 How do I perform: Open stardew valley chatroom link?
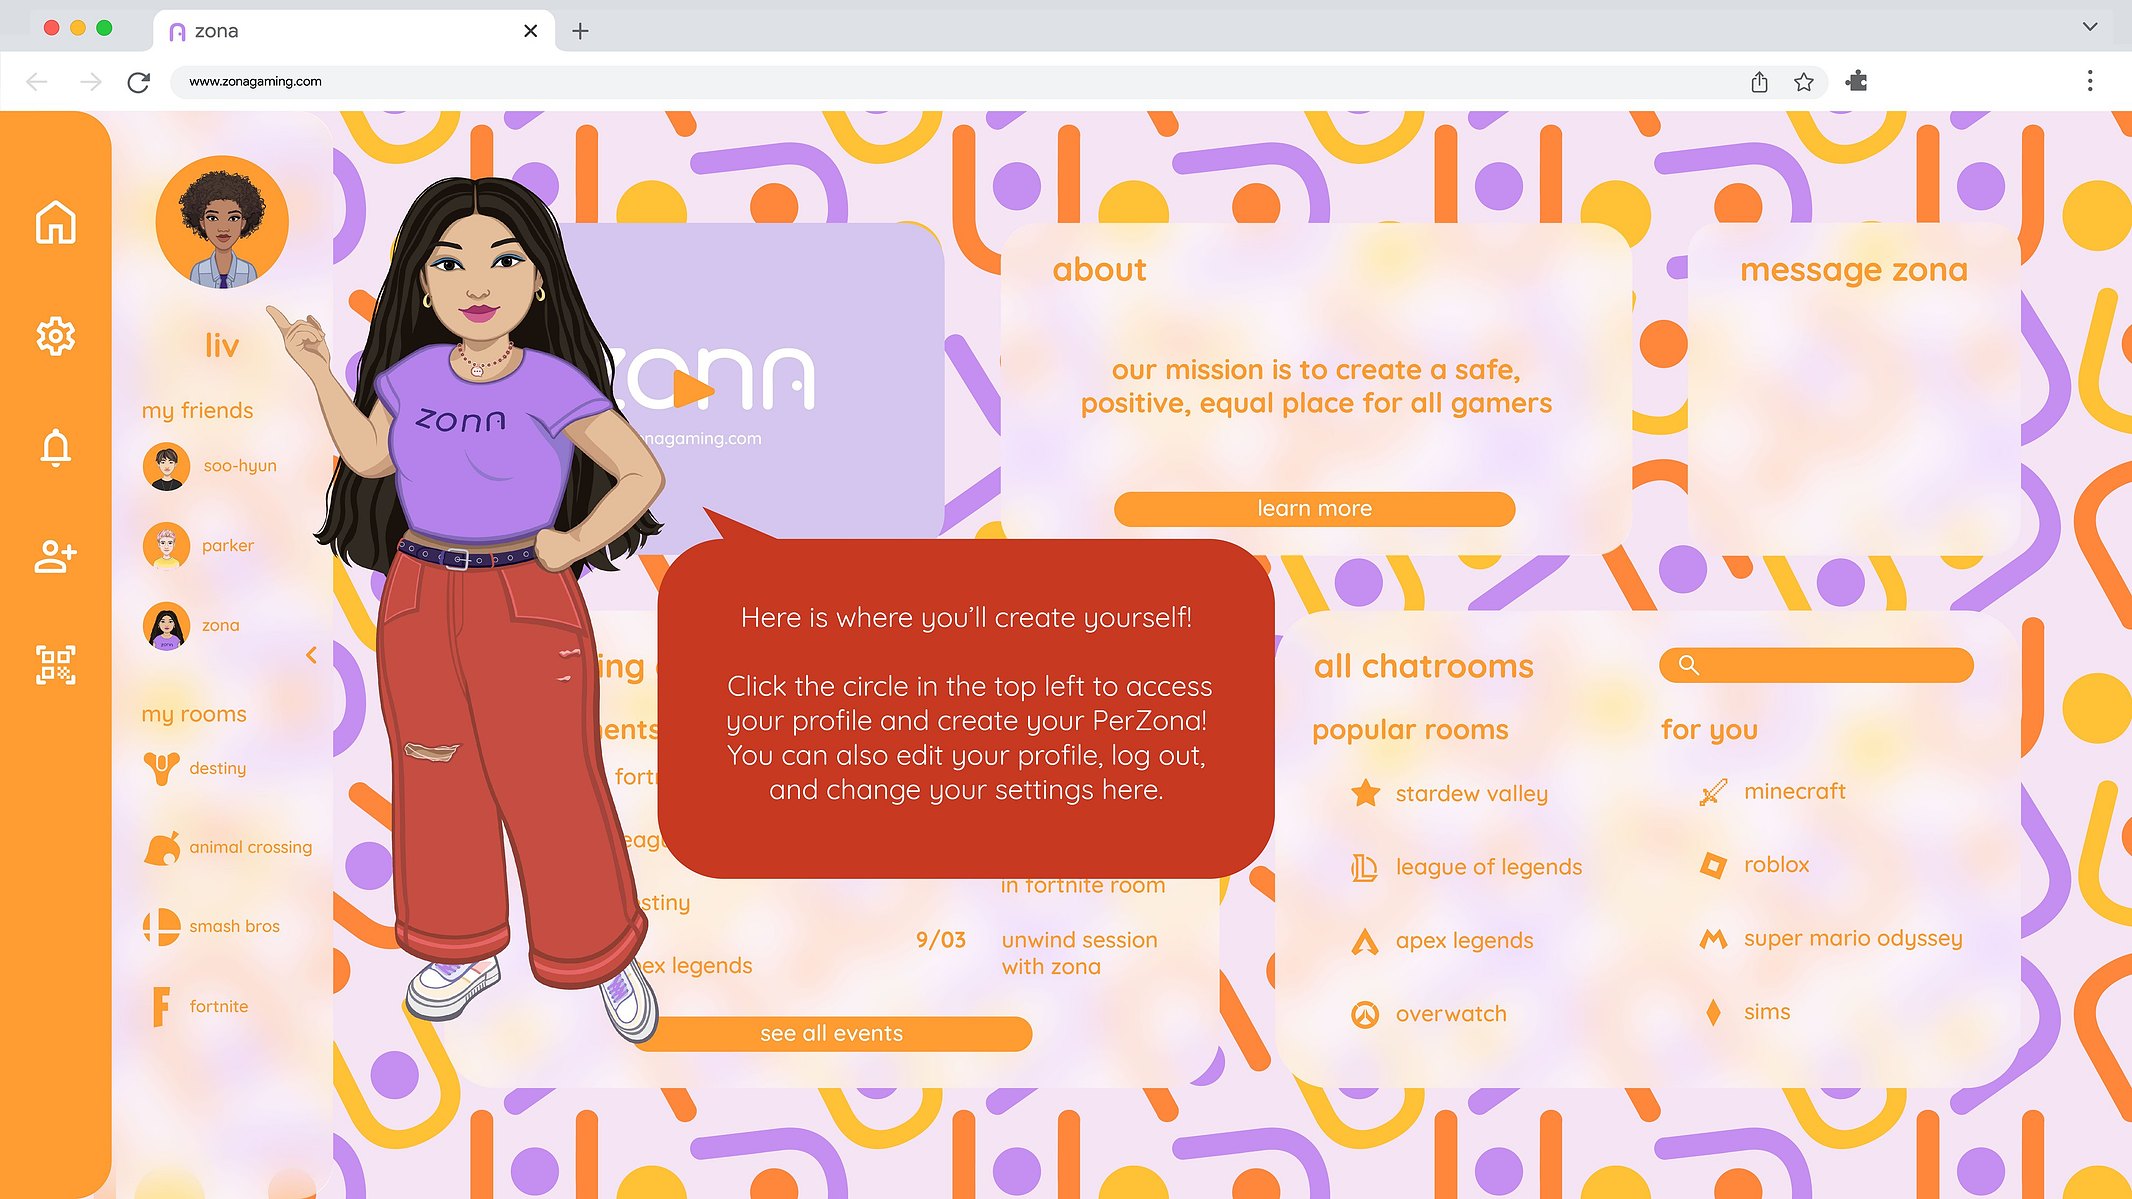click(x=1471, y=794)
